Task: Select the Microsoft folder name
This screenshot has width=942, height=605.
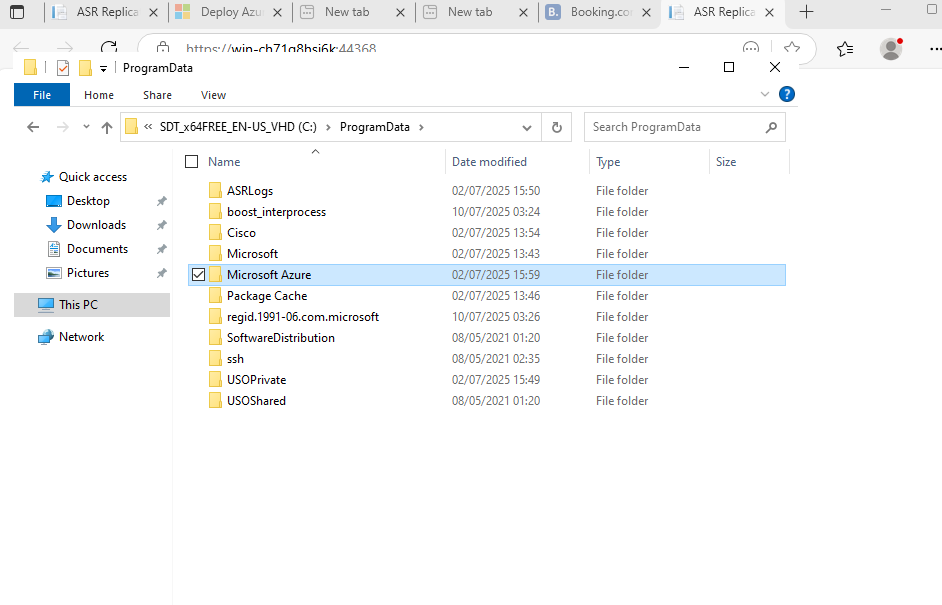Action: tap(252, 254)
